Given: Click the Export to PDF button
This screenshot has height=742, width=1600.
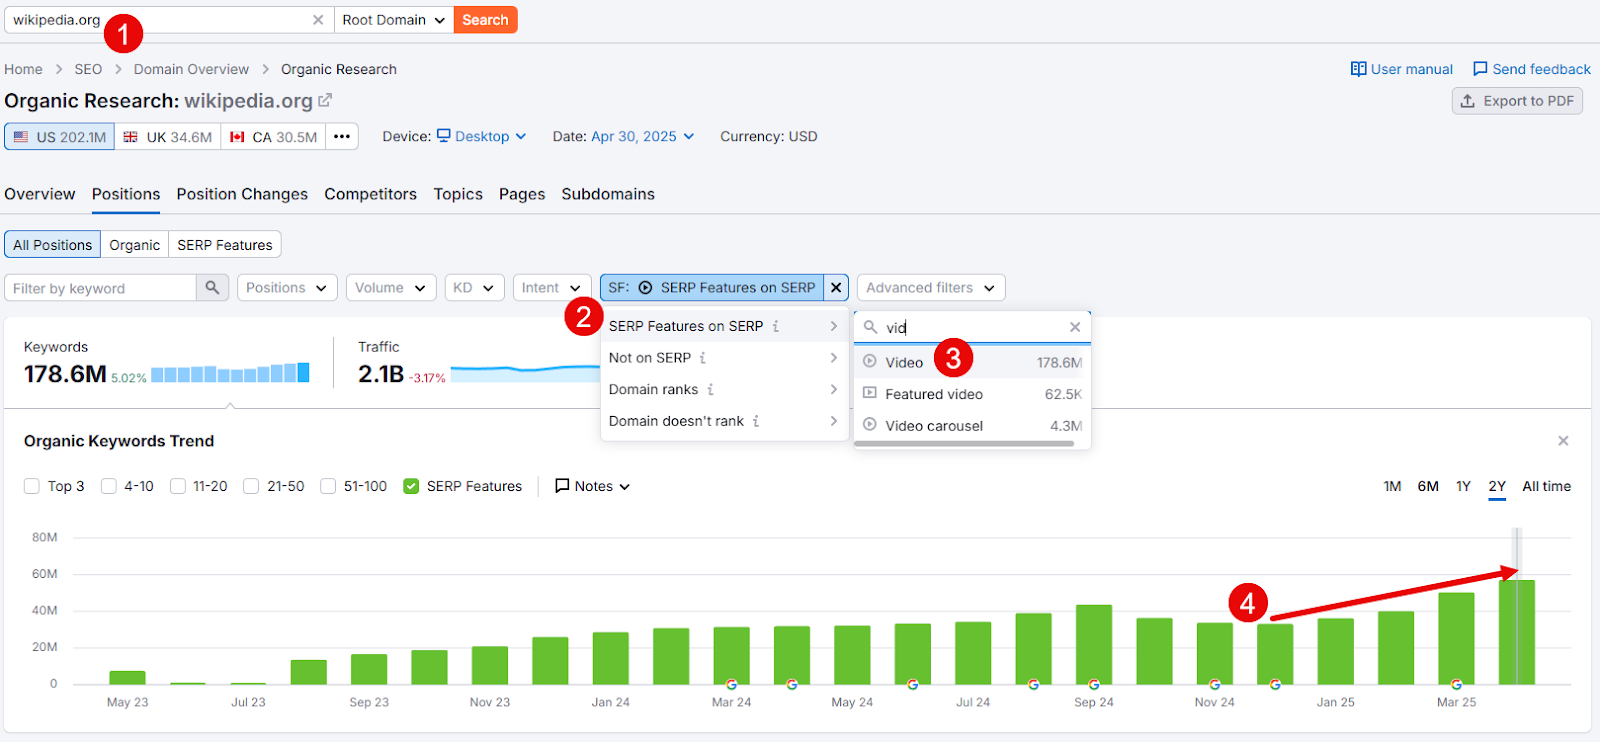Looking at the screenshot, I should tap(1517, 101).
